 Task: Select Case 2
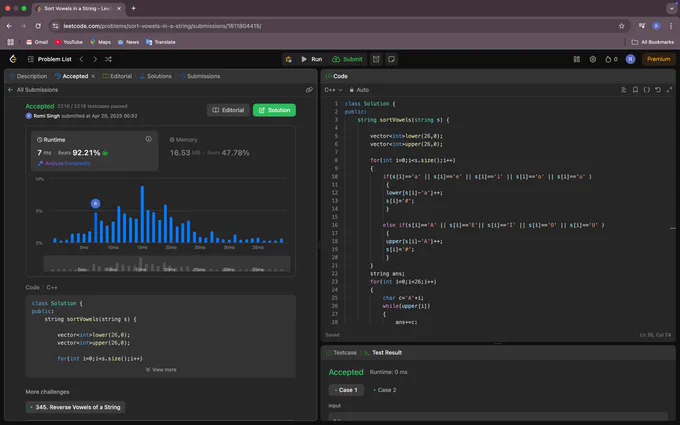point(385,390)
